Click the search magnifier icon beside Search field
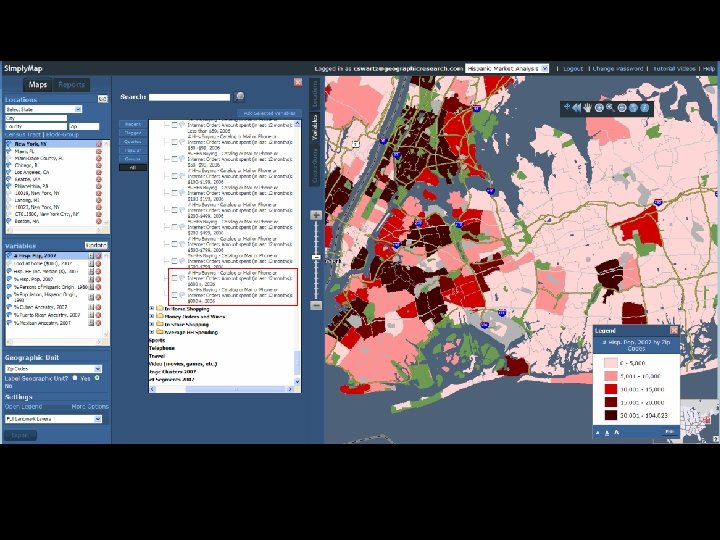Screen dimensions: 720x540 [x=239, y=96]
